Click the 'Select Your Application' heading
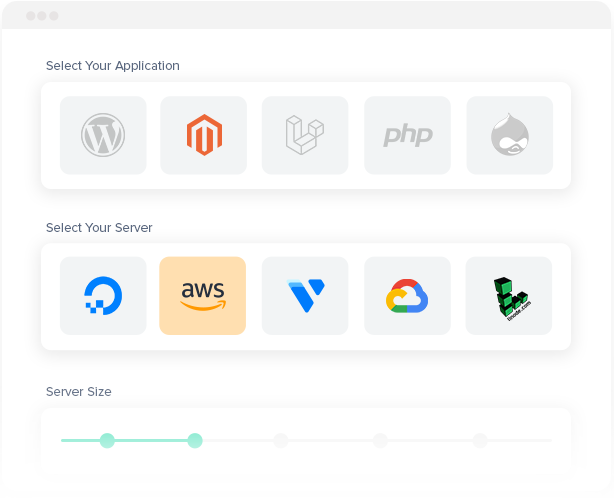Screen dimensions: 614x498 point(113,66)
